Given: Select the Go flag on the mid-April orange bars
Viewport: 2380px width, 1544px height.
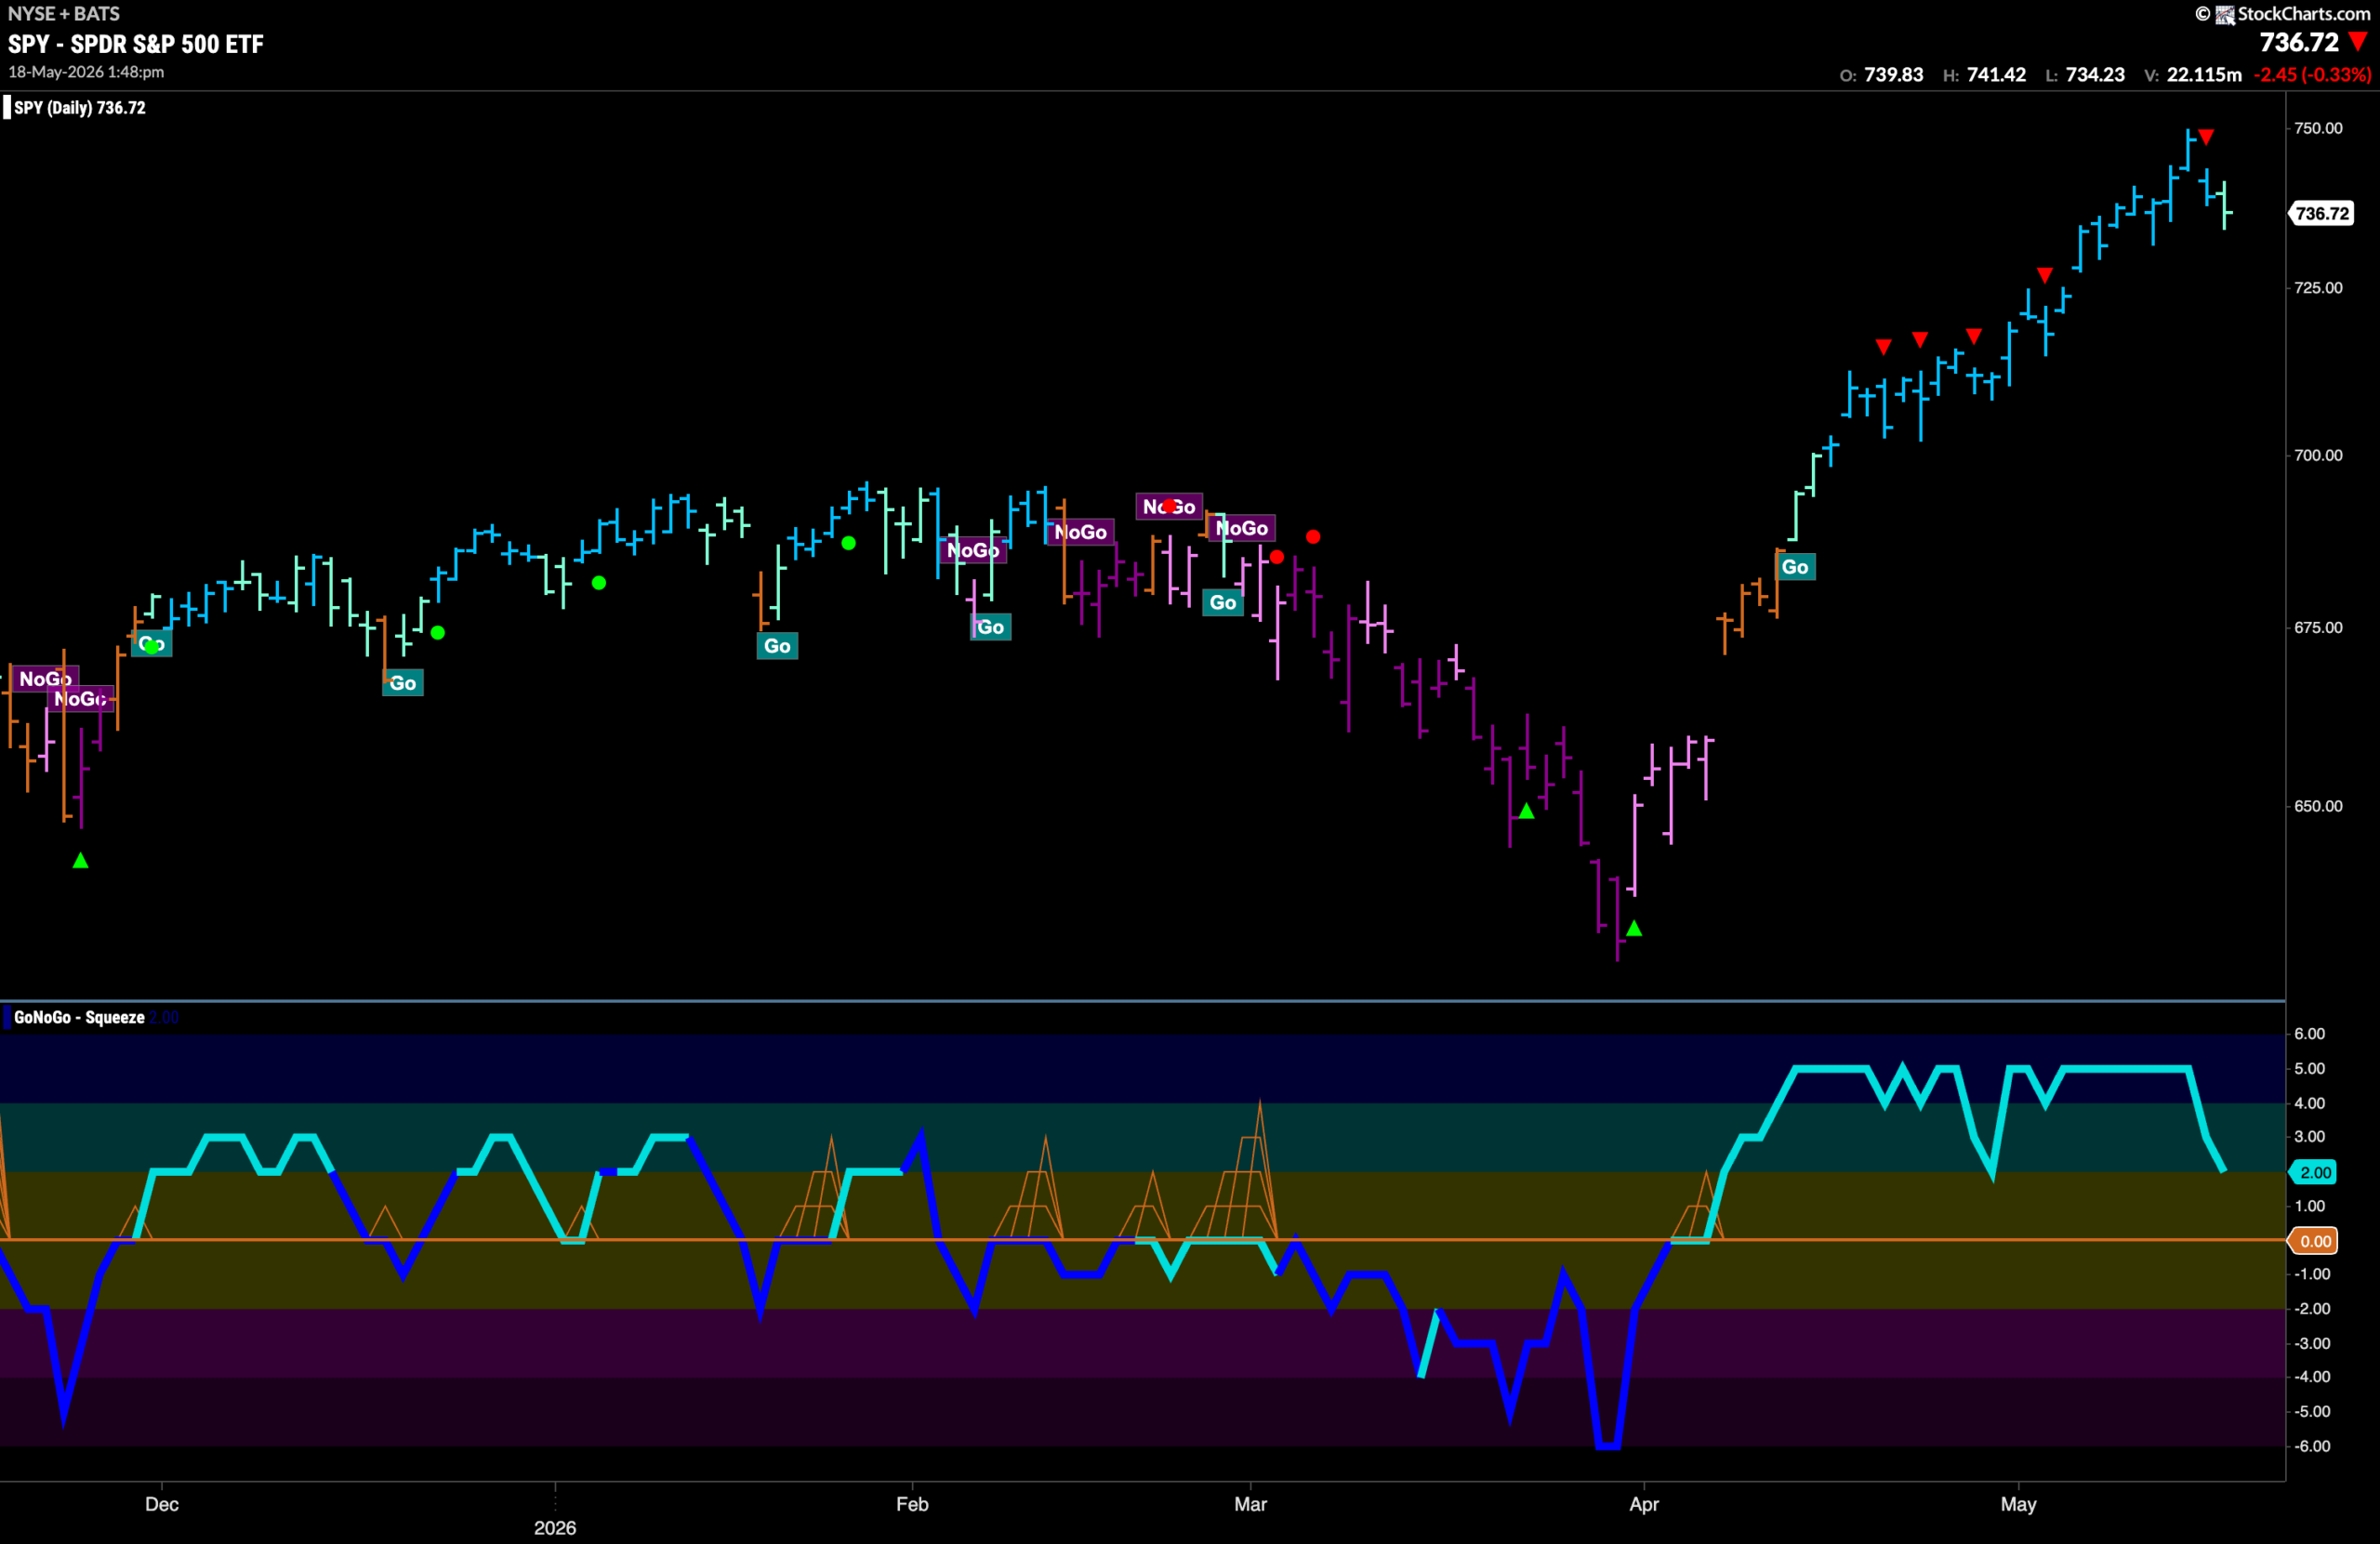Looking at the screenshot, I should click(1795, 567).
